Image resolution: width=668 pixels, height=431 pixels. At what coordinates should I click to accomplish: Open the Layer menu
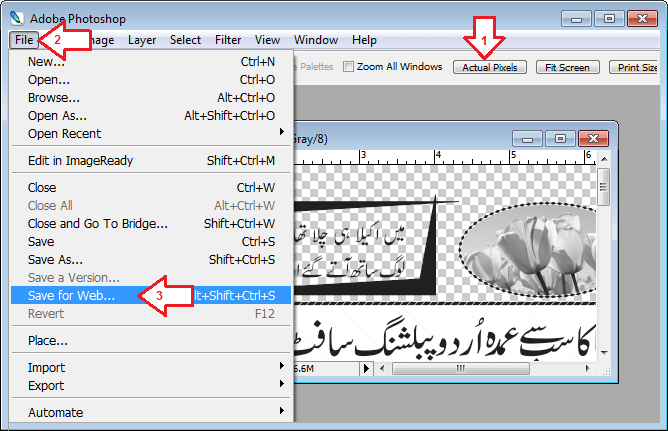pyautogui.click(x=142, y=40)
